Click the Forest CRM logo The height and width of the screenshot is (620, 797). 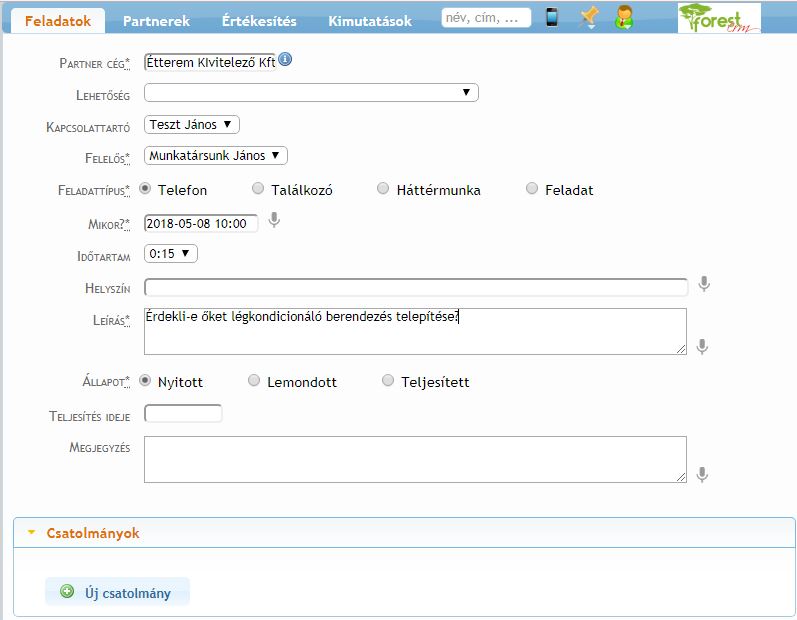coord(718,18)
